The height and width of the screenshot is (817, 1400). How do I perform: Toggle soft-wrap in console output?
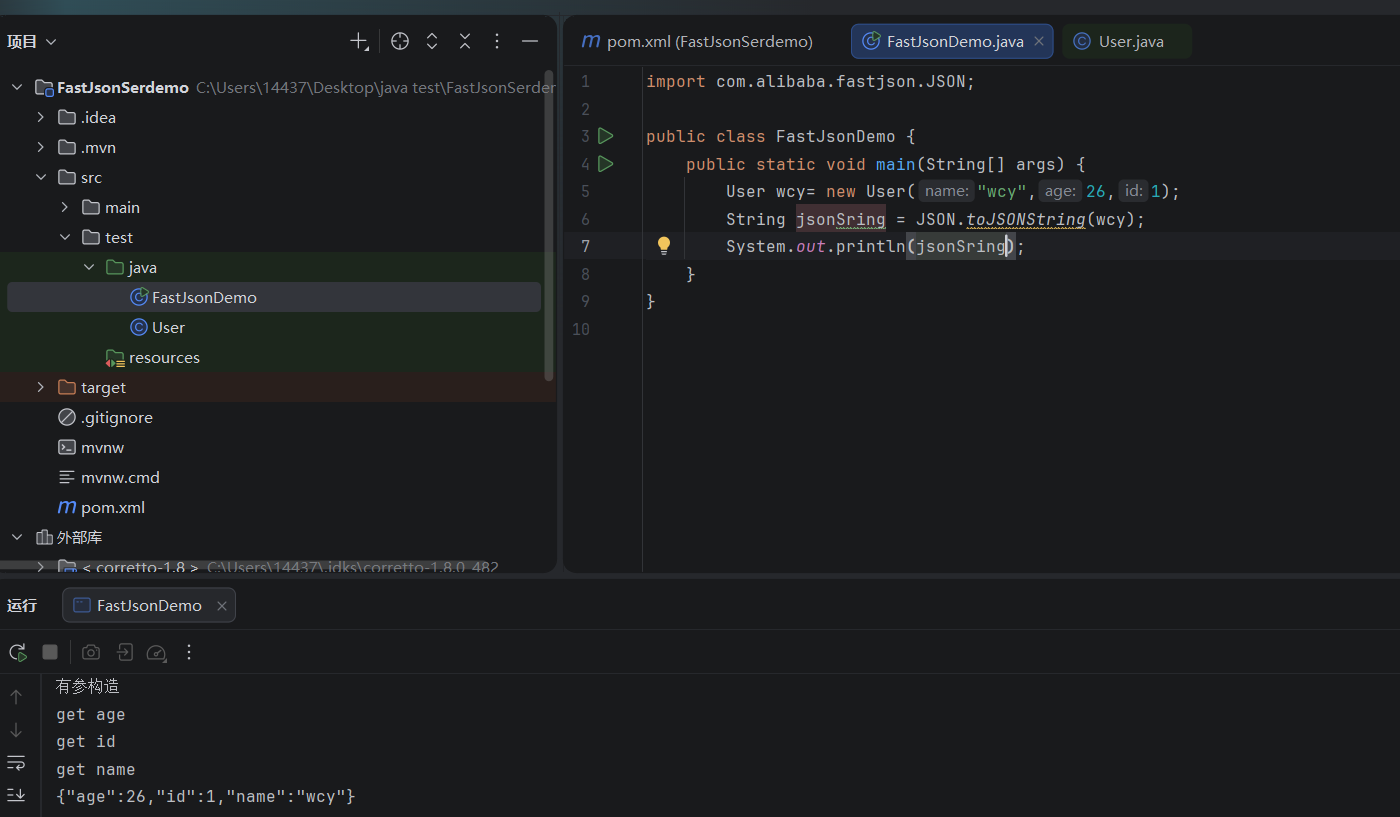tap(16, 763)
